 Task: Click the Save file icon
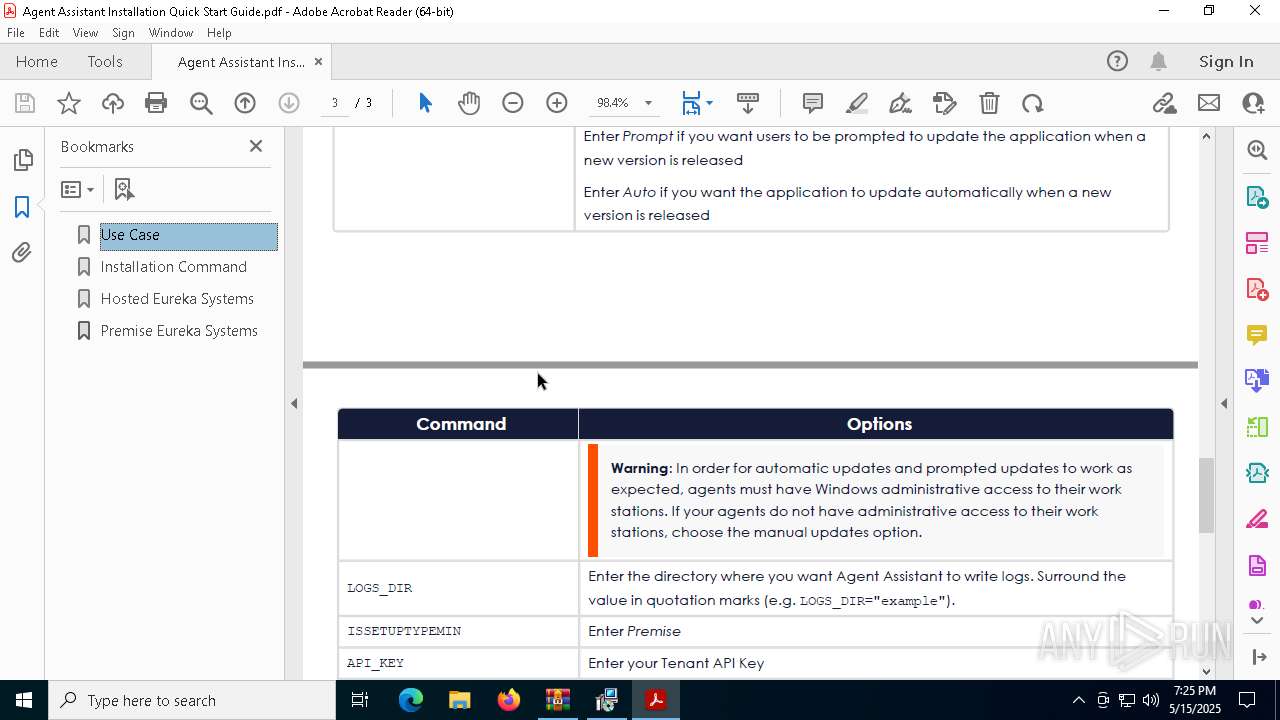pos(25,103)
